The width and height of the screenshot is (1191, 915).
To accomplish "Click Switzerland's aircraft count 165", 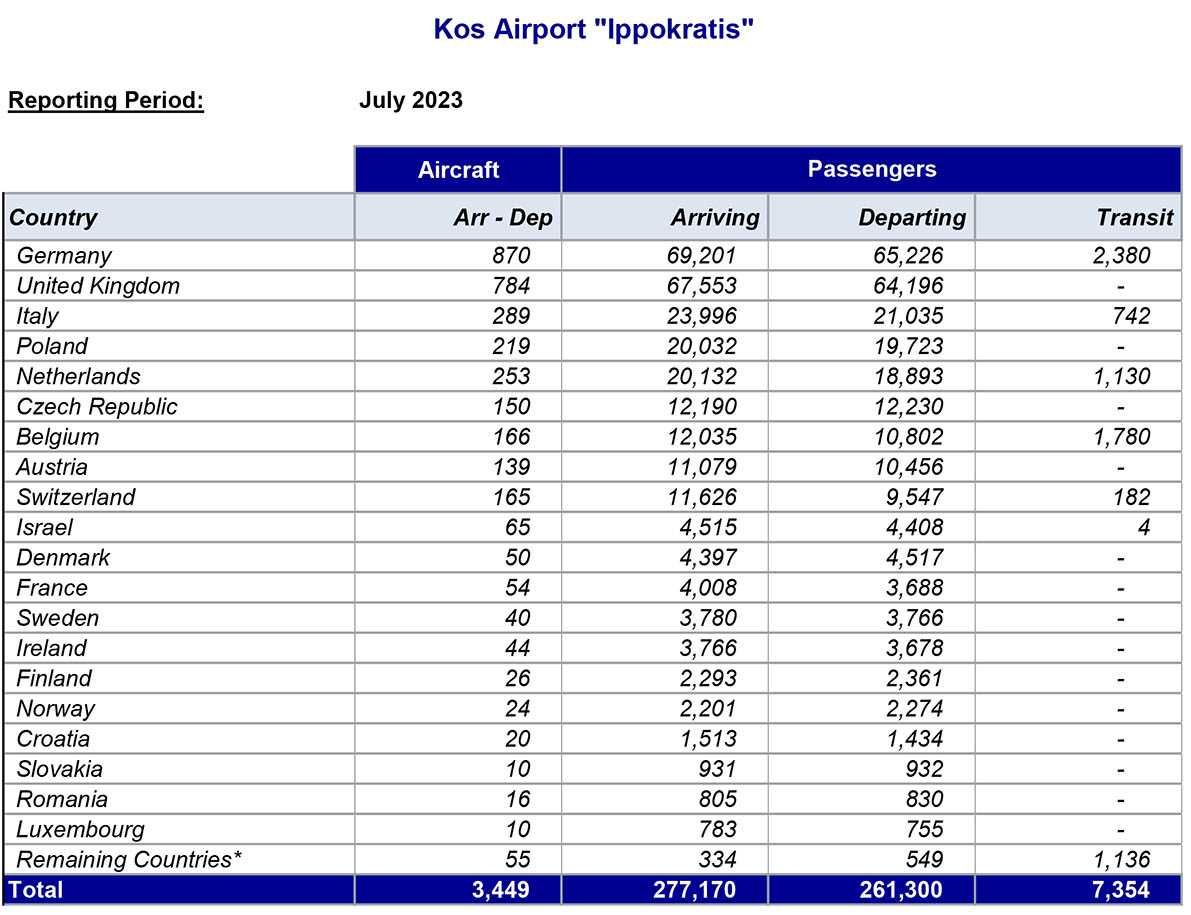I will (511, 497).
